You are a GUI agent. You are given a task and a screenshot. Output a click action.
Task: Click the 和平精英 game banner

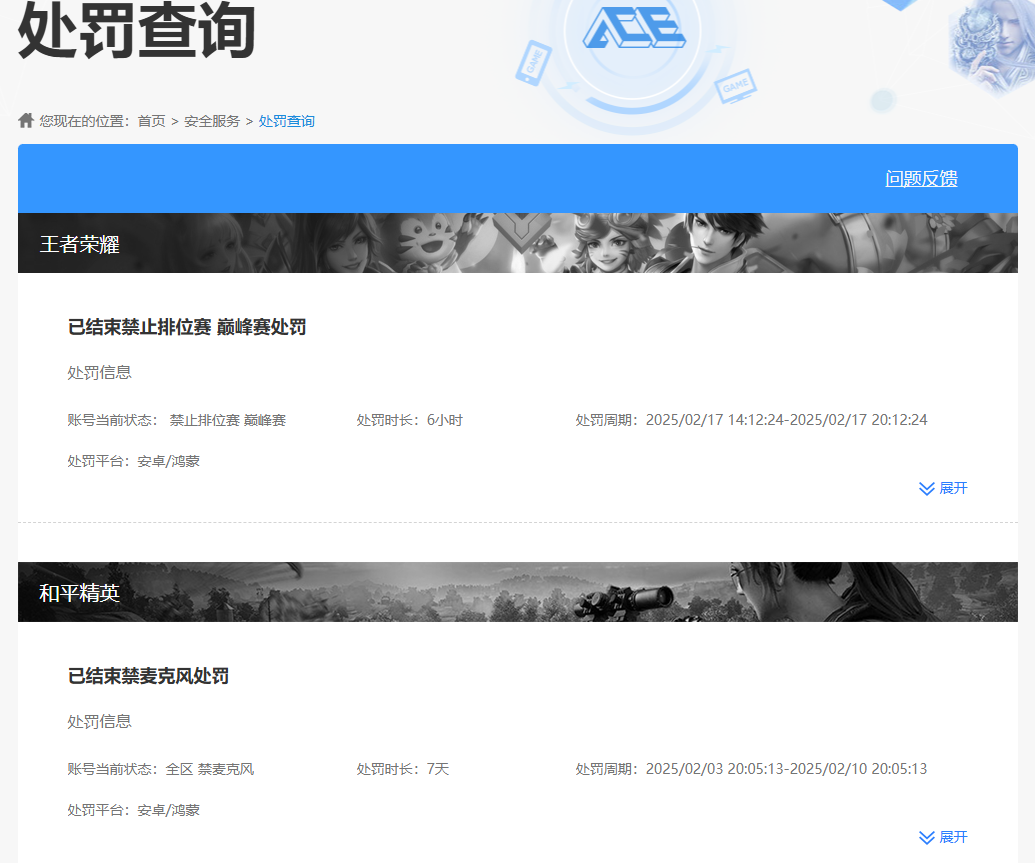point(518,592)
